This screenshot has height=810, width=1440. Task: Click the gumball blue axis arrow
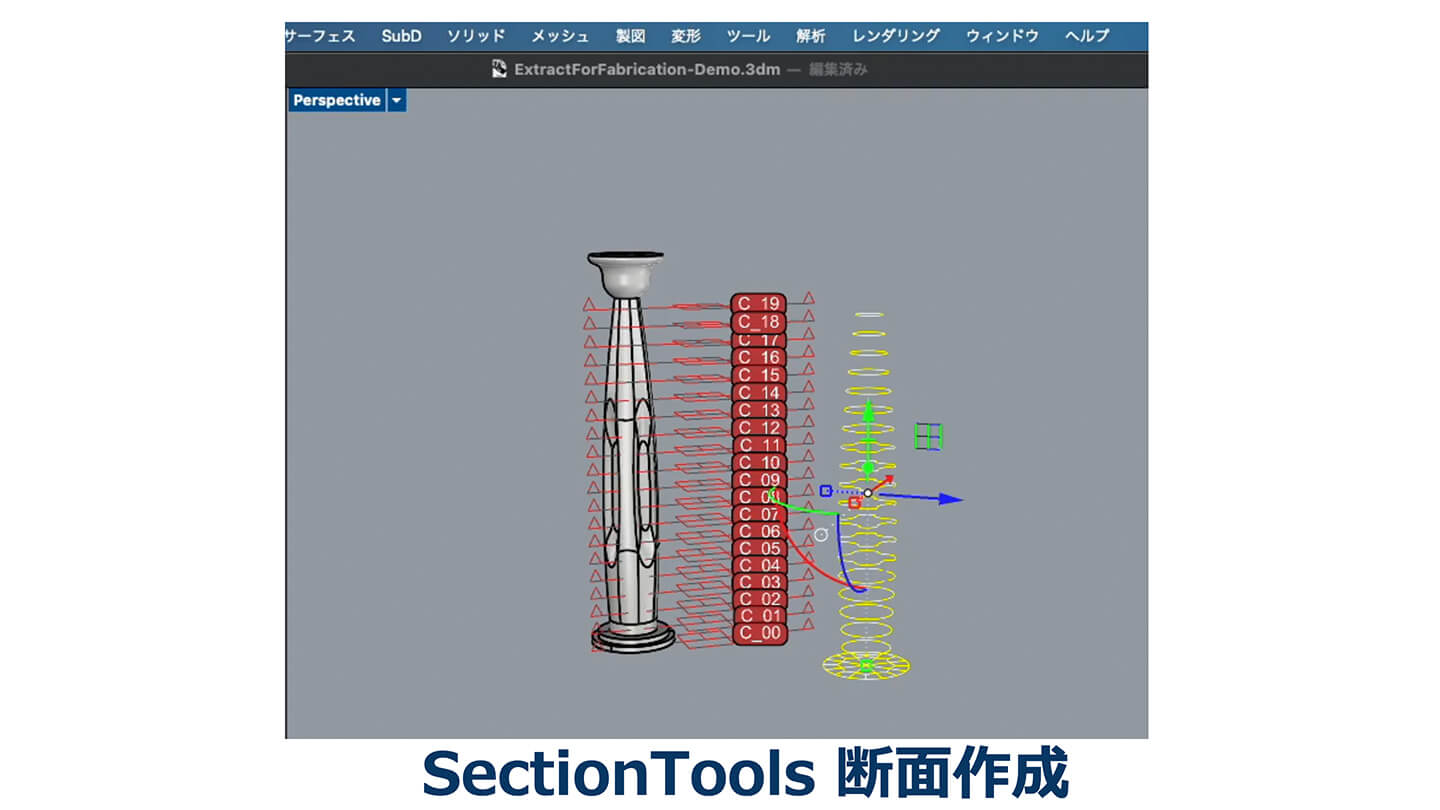click(x=950, y=499)
